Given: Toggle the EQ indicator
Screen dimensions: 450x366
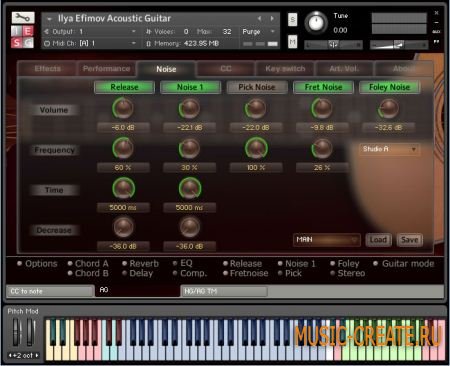Looking at the screenshot, I should click(x=175, y=263).
